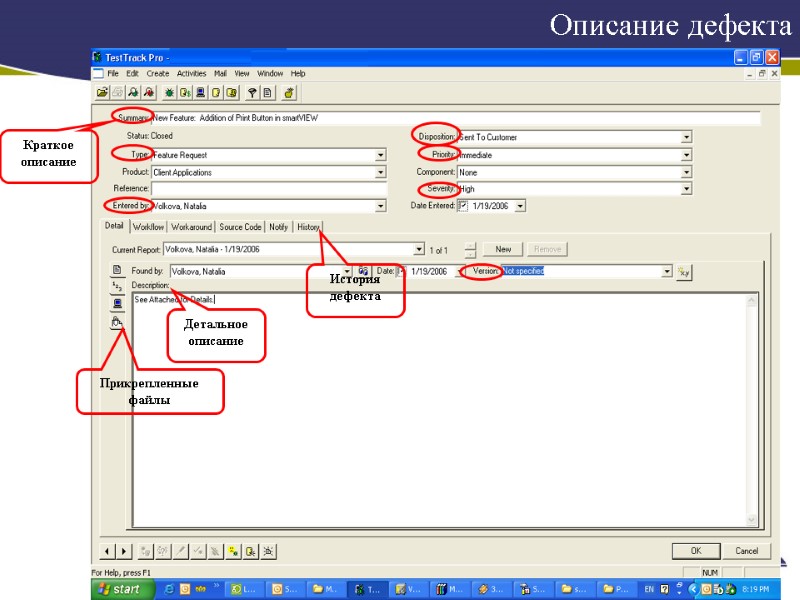Expand the Current Report dropdown

tap(419, 249)
